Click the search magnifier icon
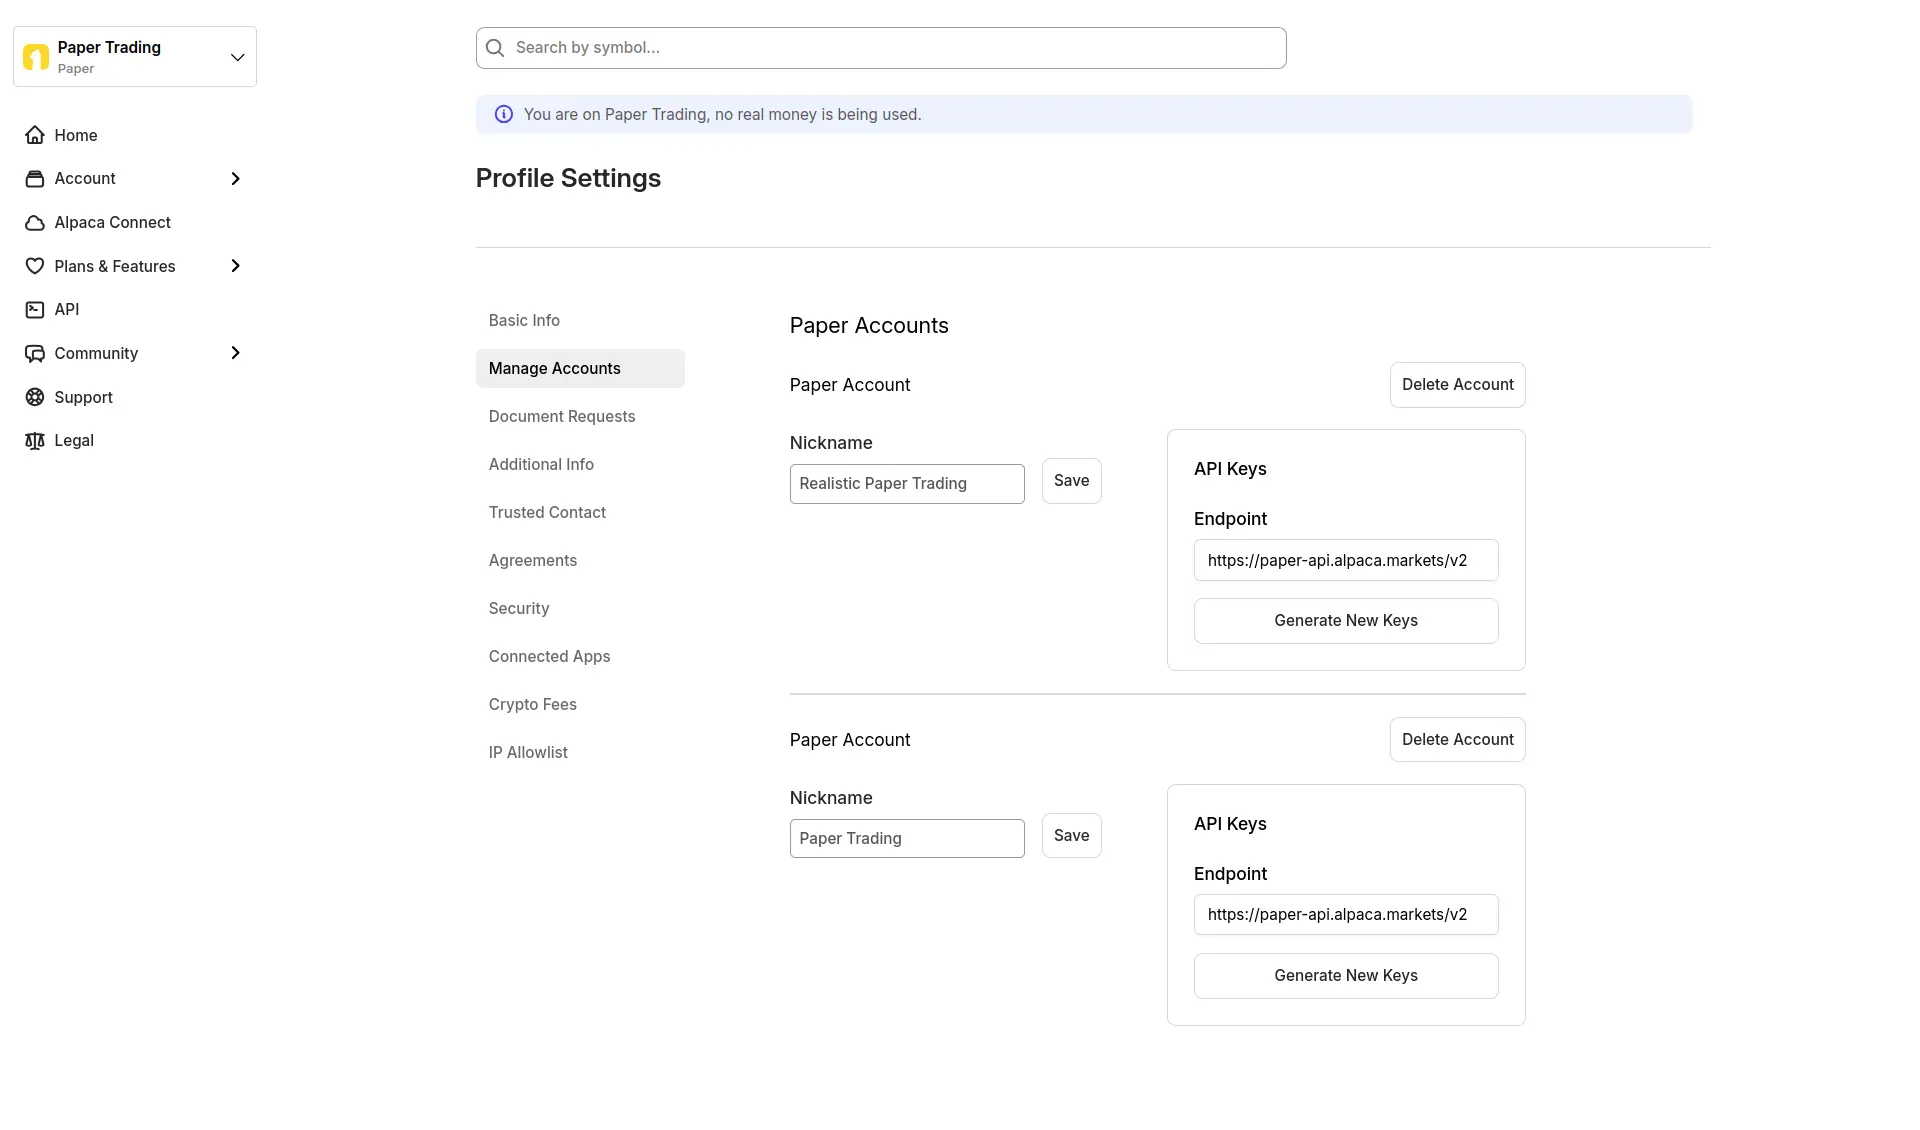Screen dimensions: 1920x1130 pos(495,48)
